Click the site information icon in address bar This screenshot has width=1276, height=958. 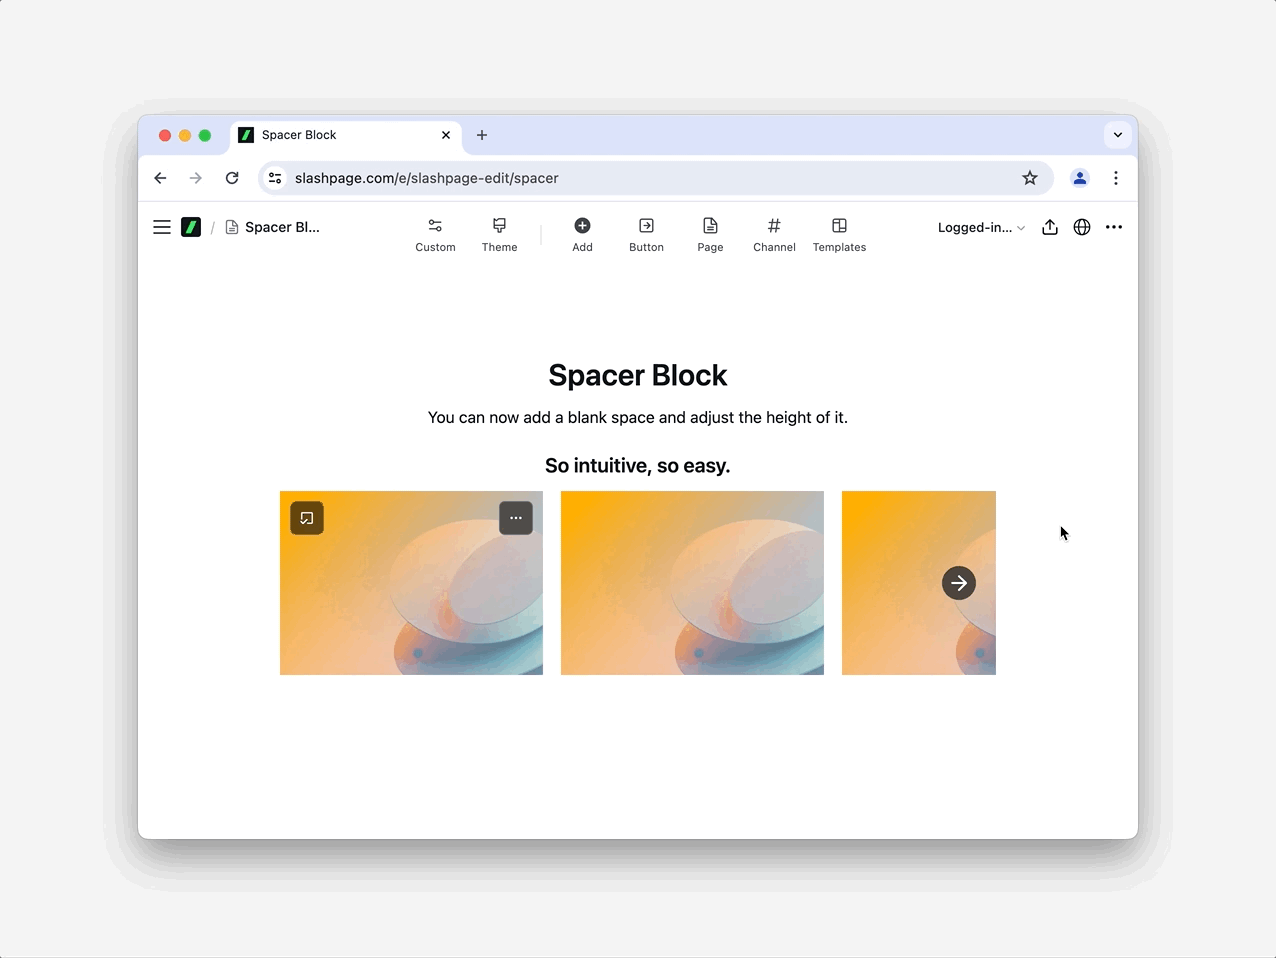click(x=275, y=178)
